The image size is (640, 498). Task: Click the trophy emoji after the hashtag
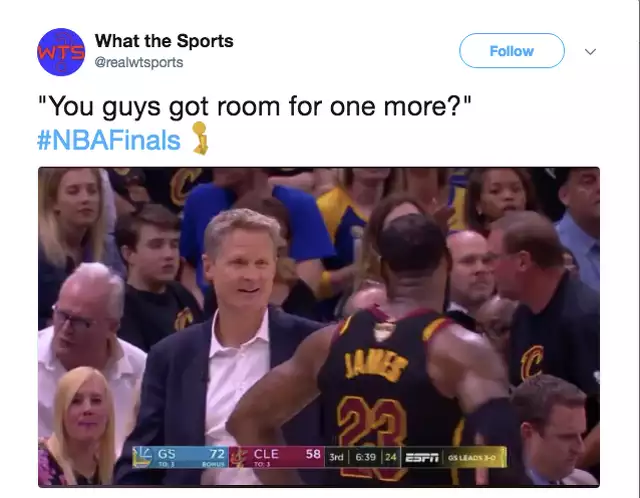pyautogui.click(x=200, y=138)
